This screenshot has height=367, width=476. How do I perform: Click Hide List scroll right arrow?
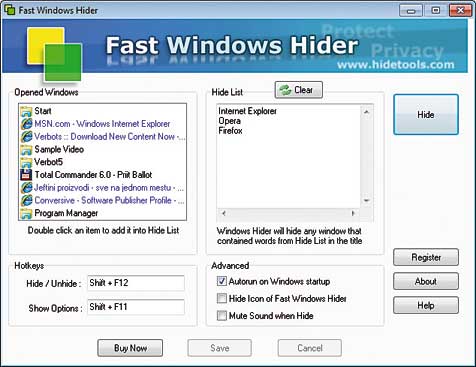pyautogui.click(x=353, y=213)
